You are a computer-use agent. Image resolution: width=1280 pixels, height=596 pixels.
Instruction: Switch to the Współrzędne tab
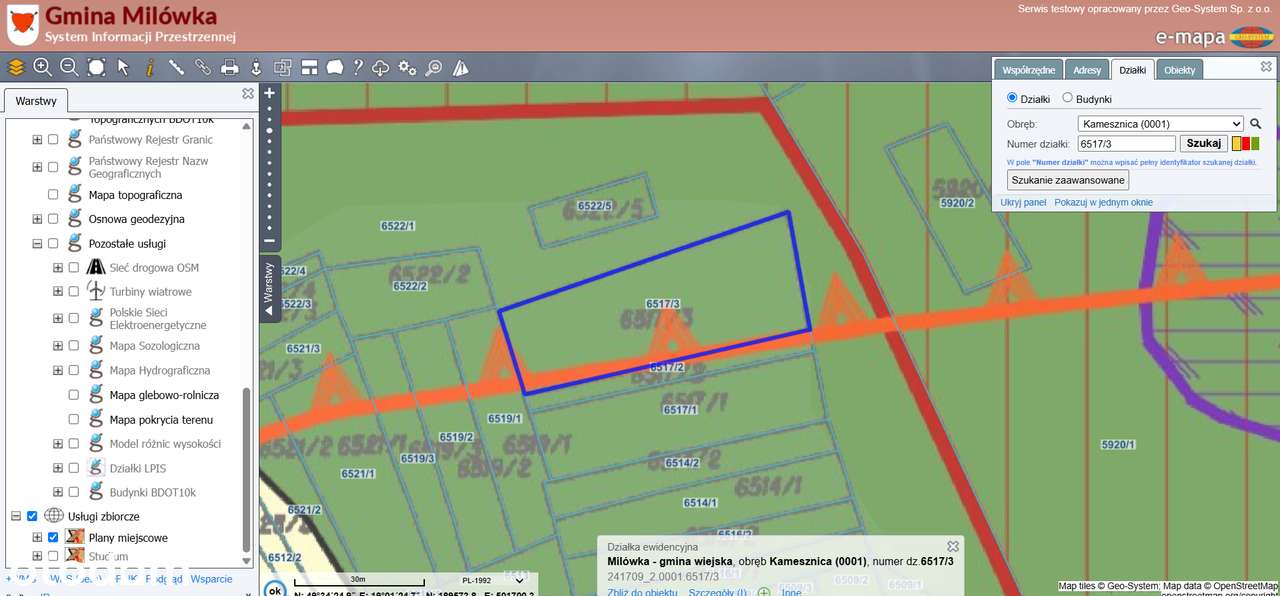coord(1028,70)
